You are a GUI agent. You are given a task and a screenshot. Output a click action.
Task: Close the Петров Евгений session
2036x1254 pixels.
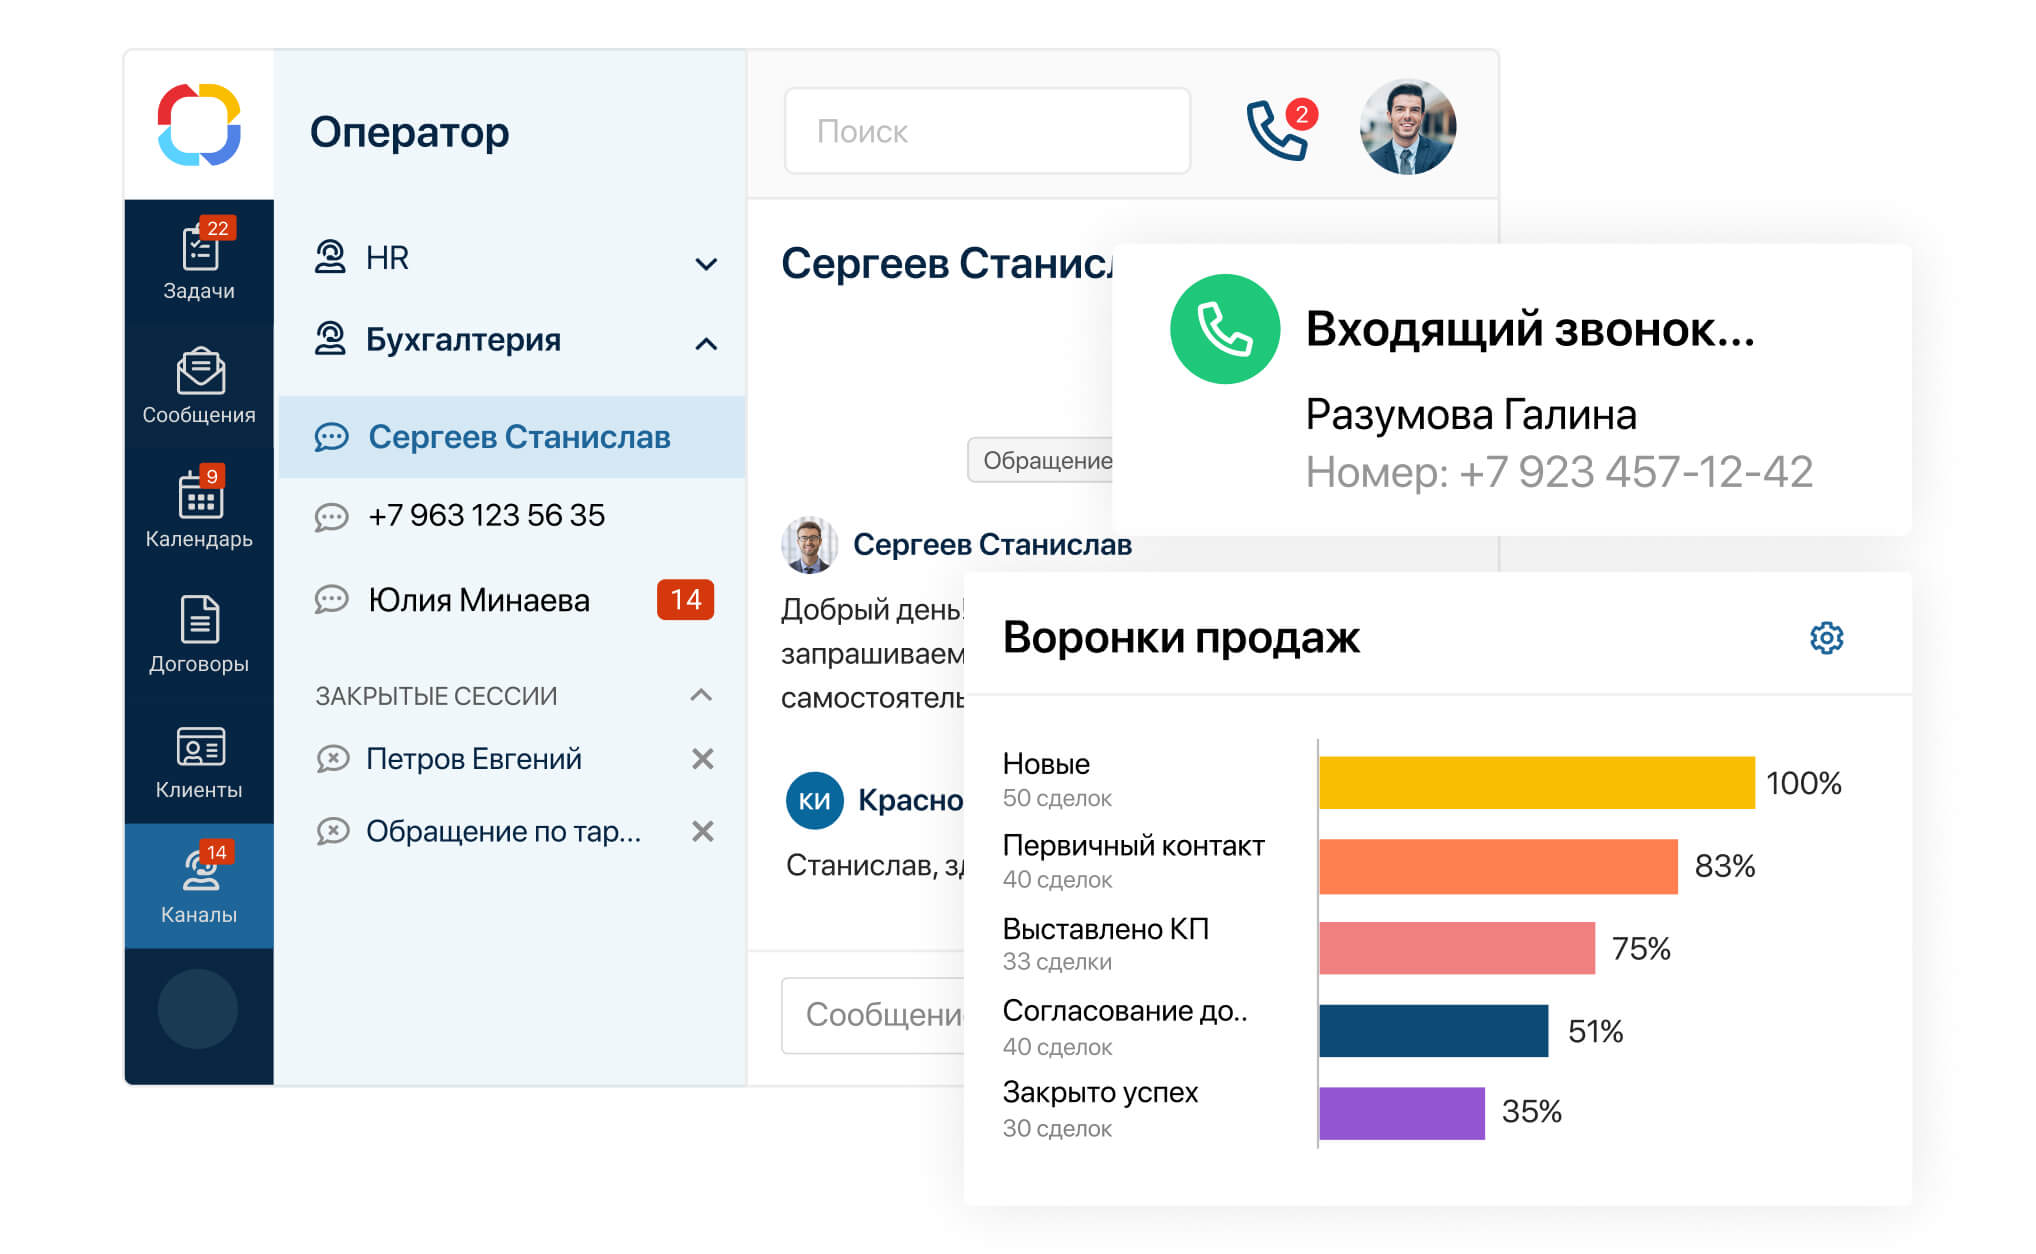tap(703, 759)
